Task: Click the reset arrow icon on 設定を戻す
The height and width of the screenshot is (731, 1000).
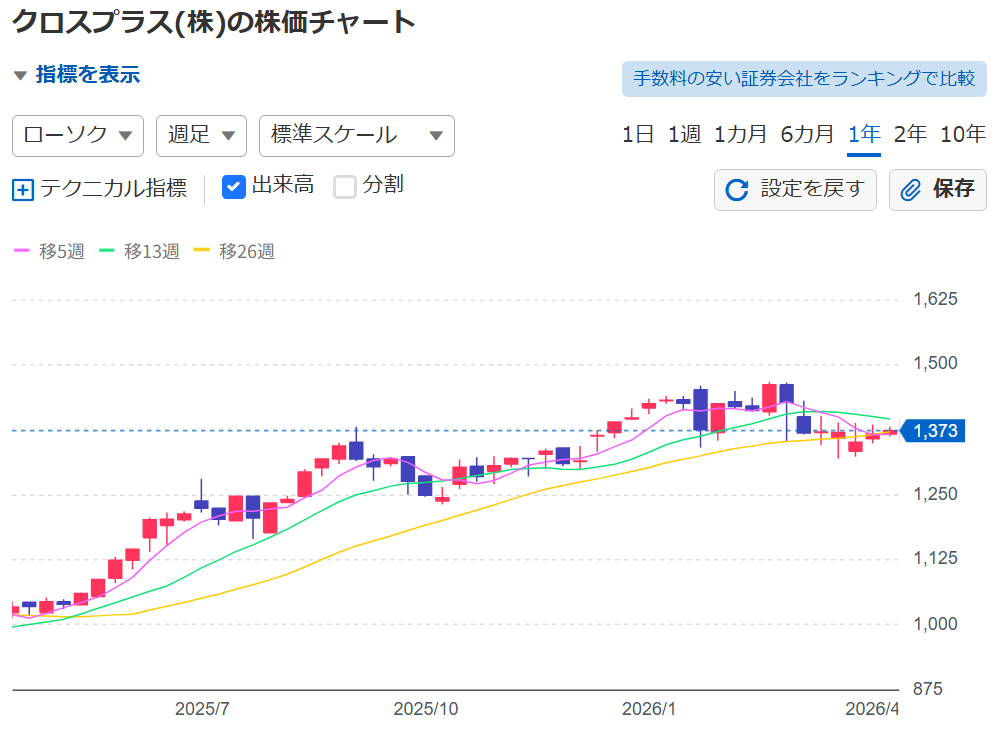Action: (737, 190)
